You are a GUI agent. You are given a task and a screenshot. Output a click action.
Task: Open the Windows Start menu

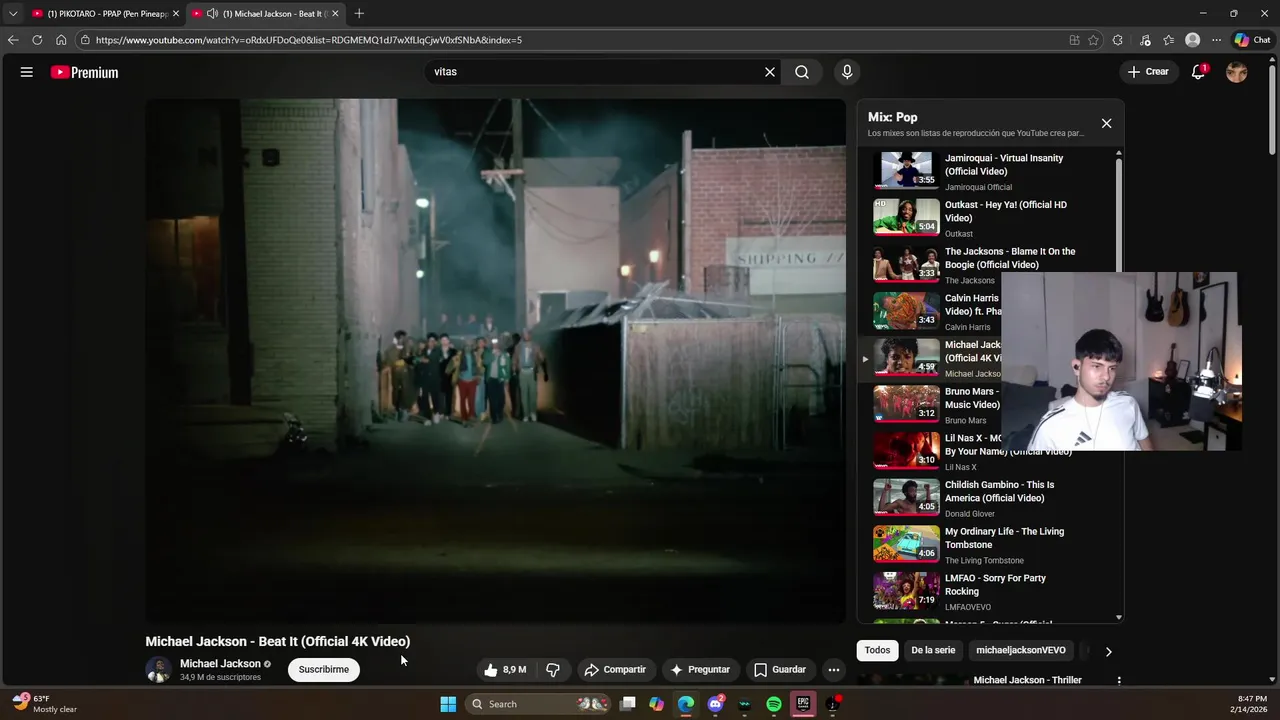click(x=448, y=704)
